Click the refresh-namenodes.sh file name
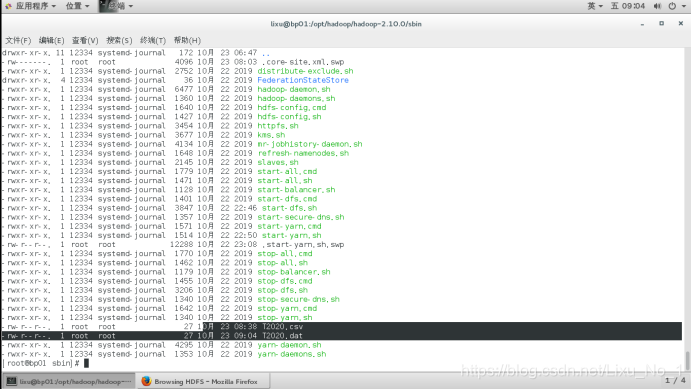 [303, 153]
